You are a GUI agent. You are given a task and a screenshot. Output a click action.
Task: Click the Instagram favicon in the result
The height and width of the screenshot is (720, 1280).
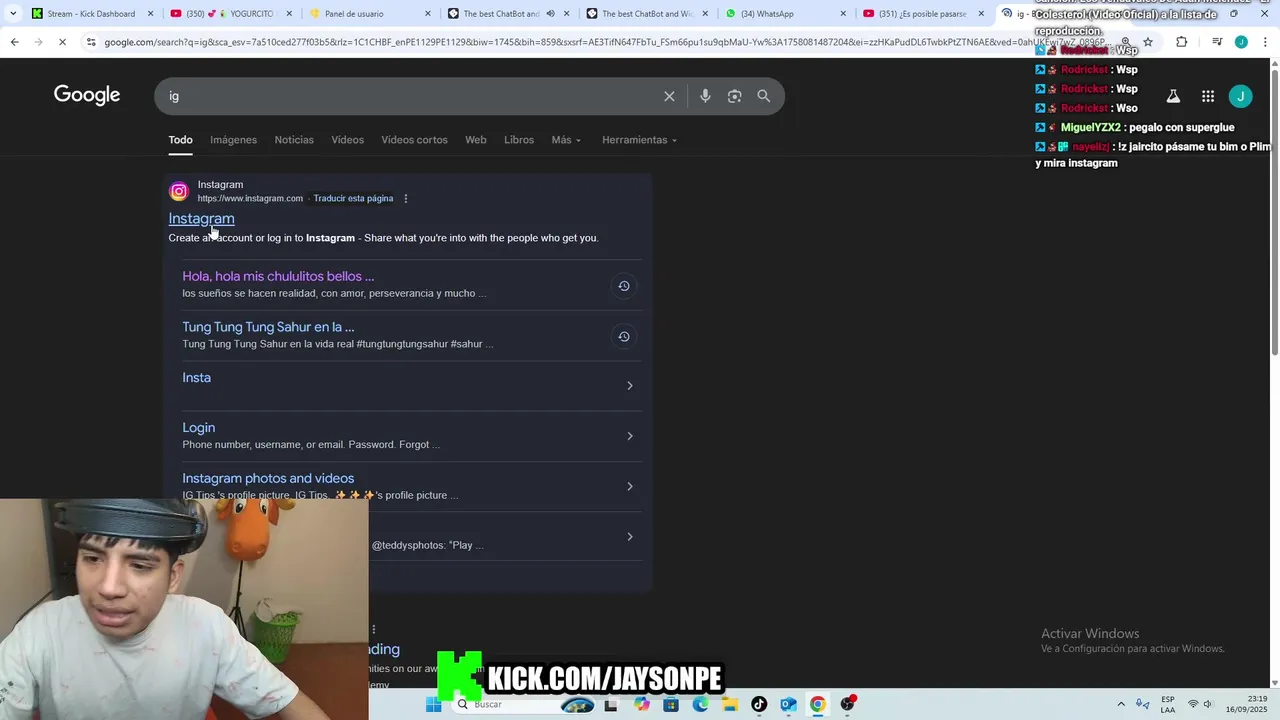[x=178, y=191]
